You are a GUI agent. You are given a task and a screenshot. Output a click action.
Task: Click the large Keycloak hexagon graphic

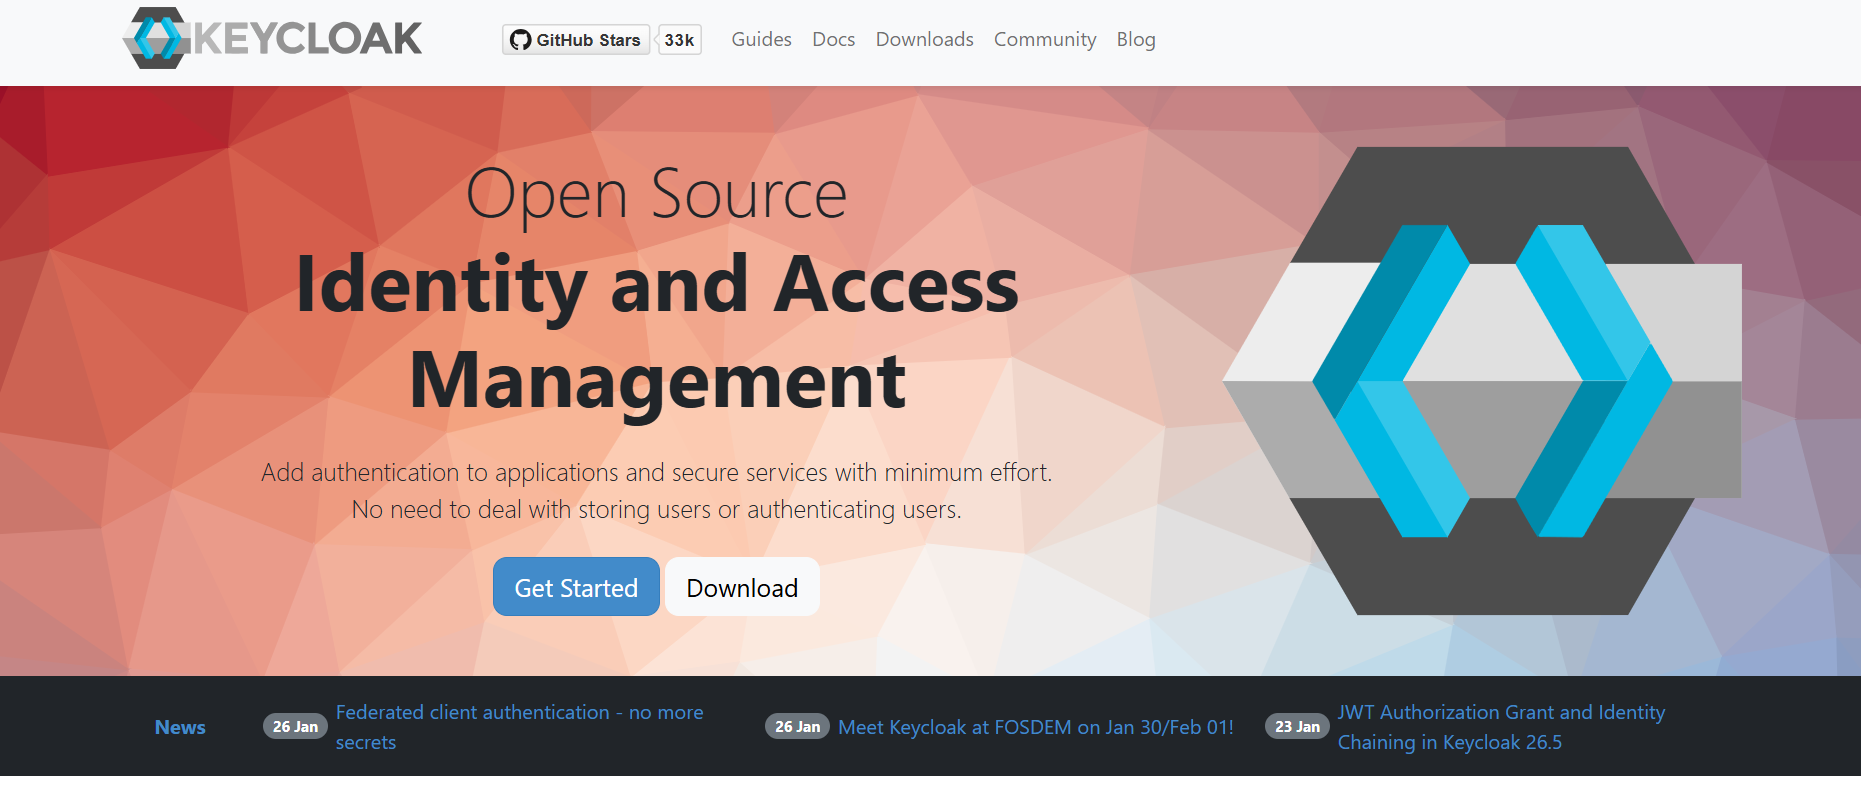1481,381
